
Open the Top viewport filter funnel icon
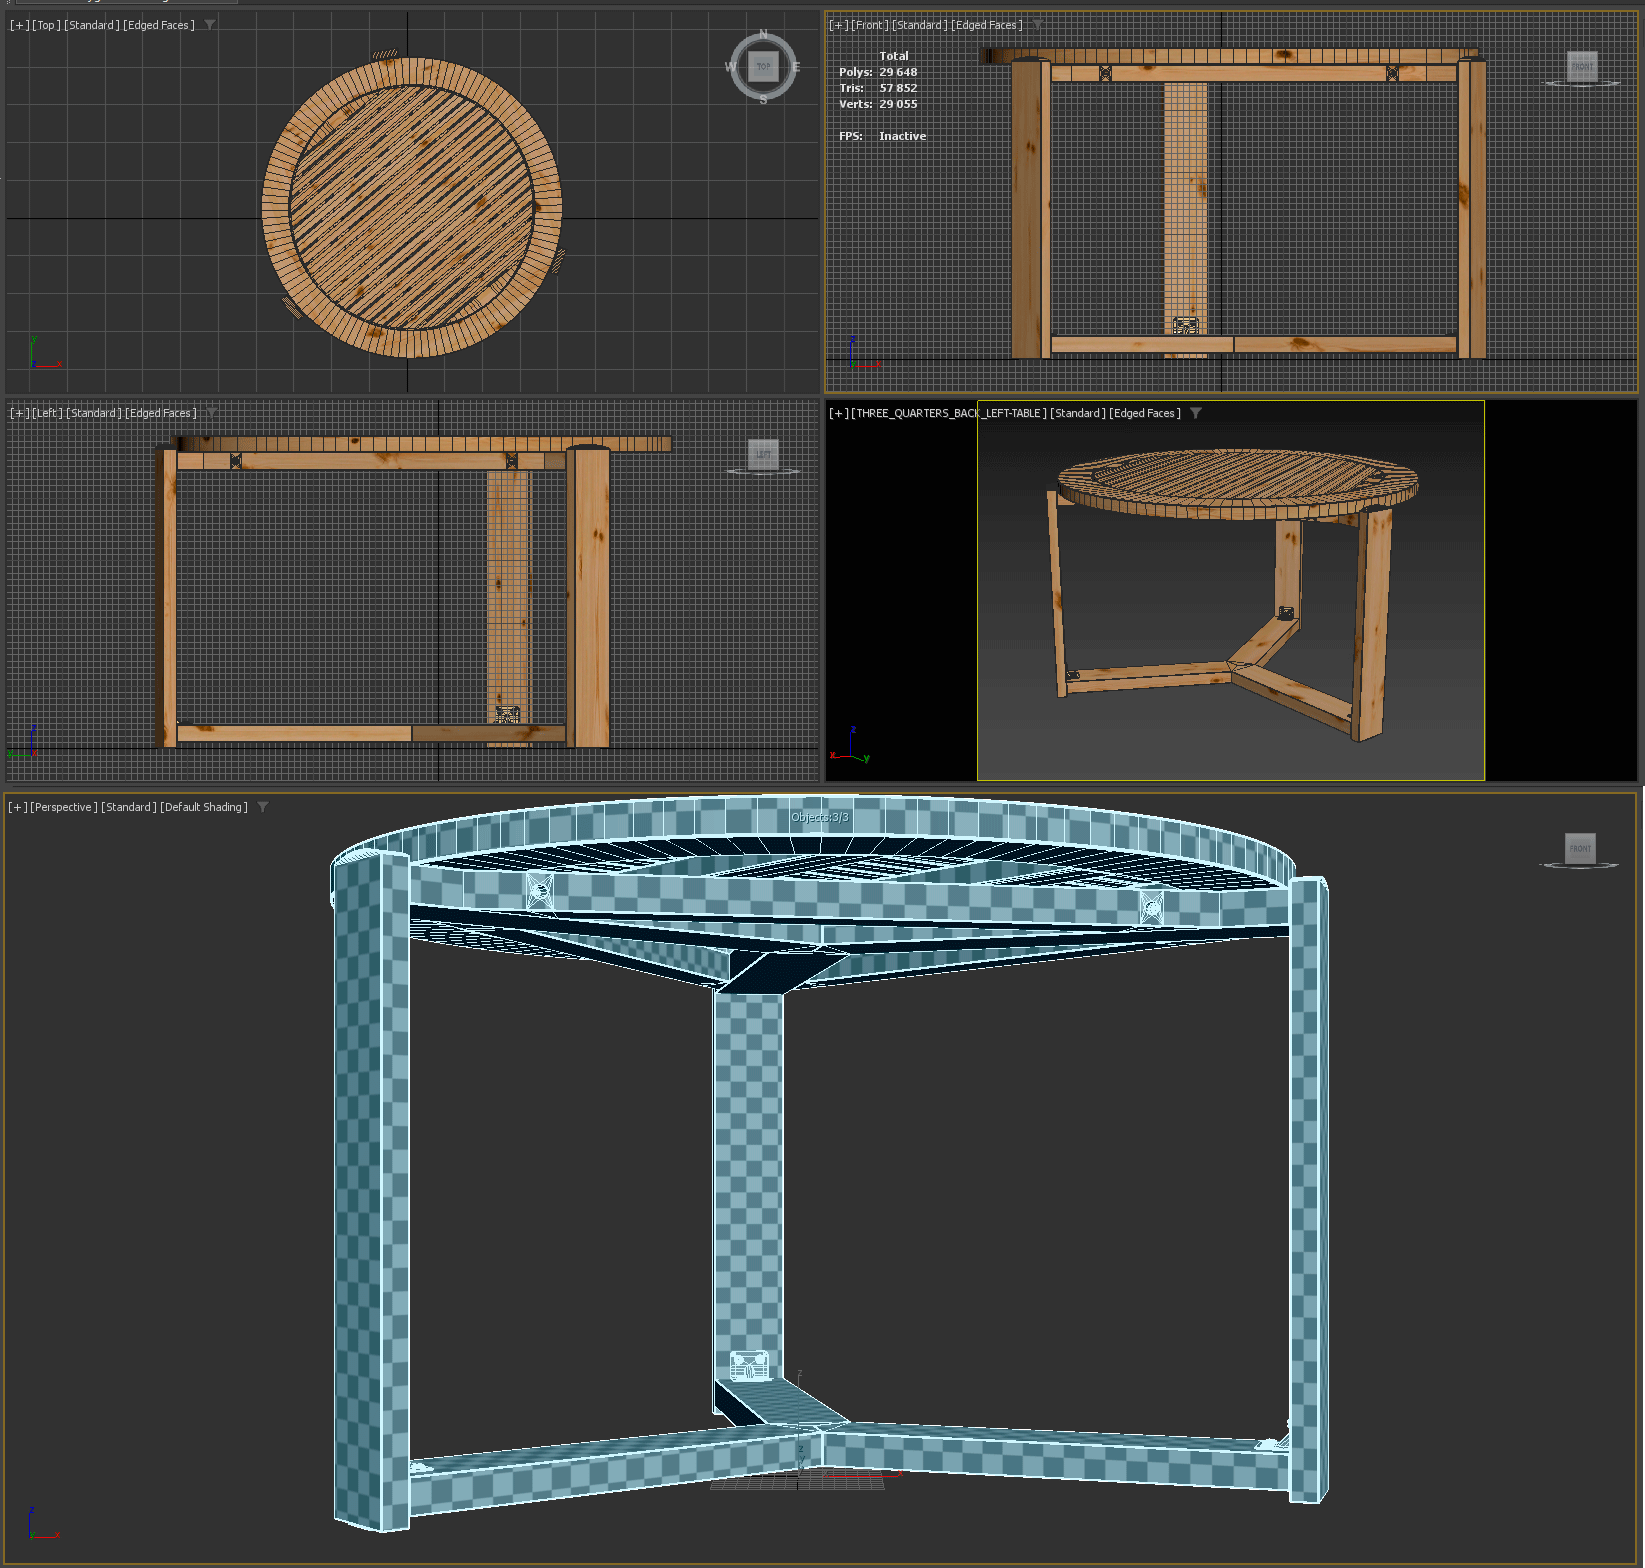tap(210, 25)
